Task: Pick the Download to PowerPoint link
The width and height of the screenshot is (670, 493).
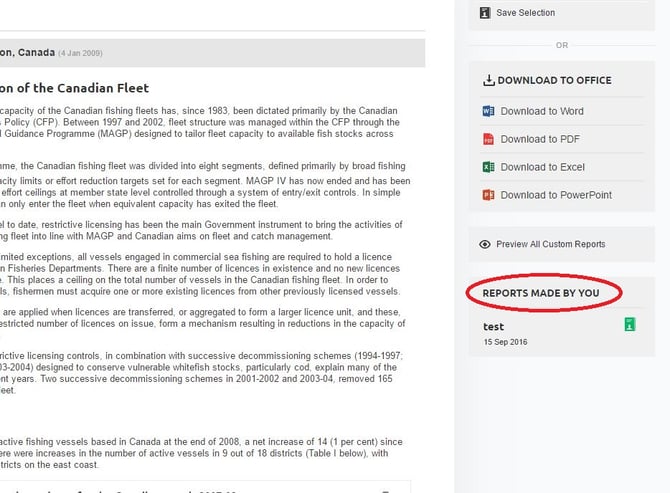Action: click(x=556, y=195)
